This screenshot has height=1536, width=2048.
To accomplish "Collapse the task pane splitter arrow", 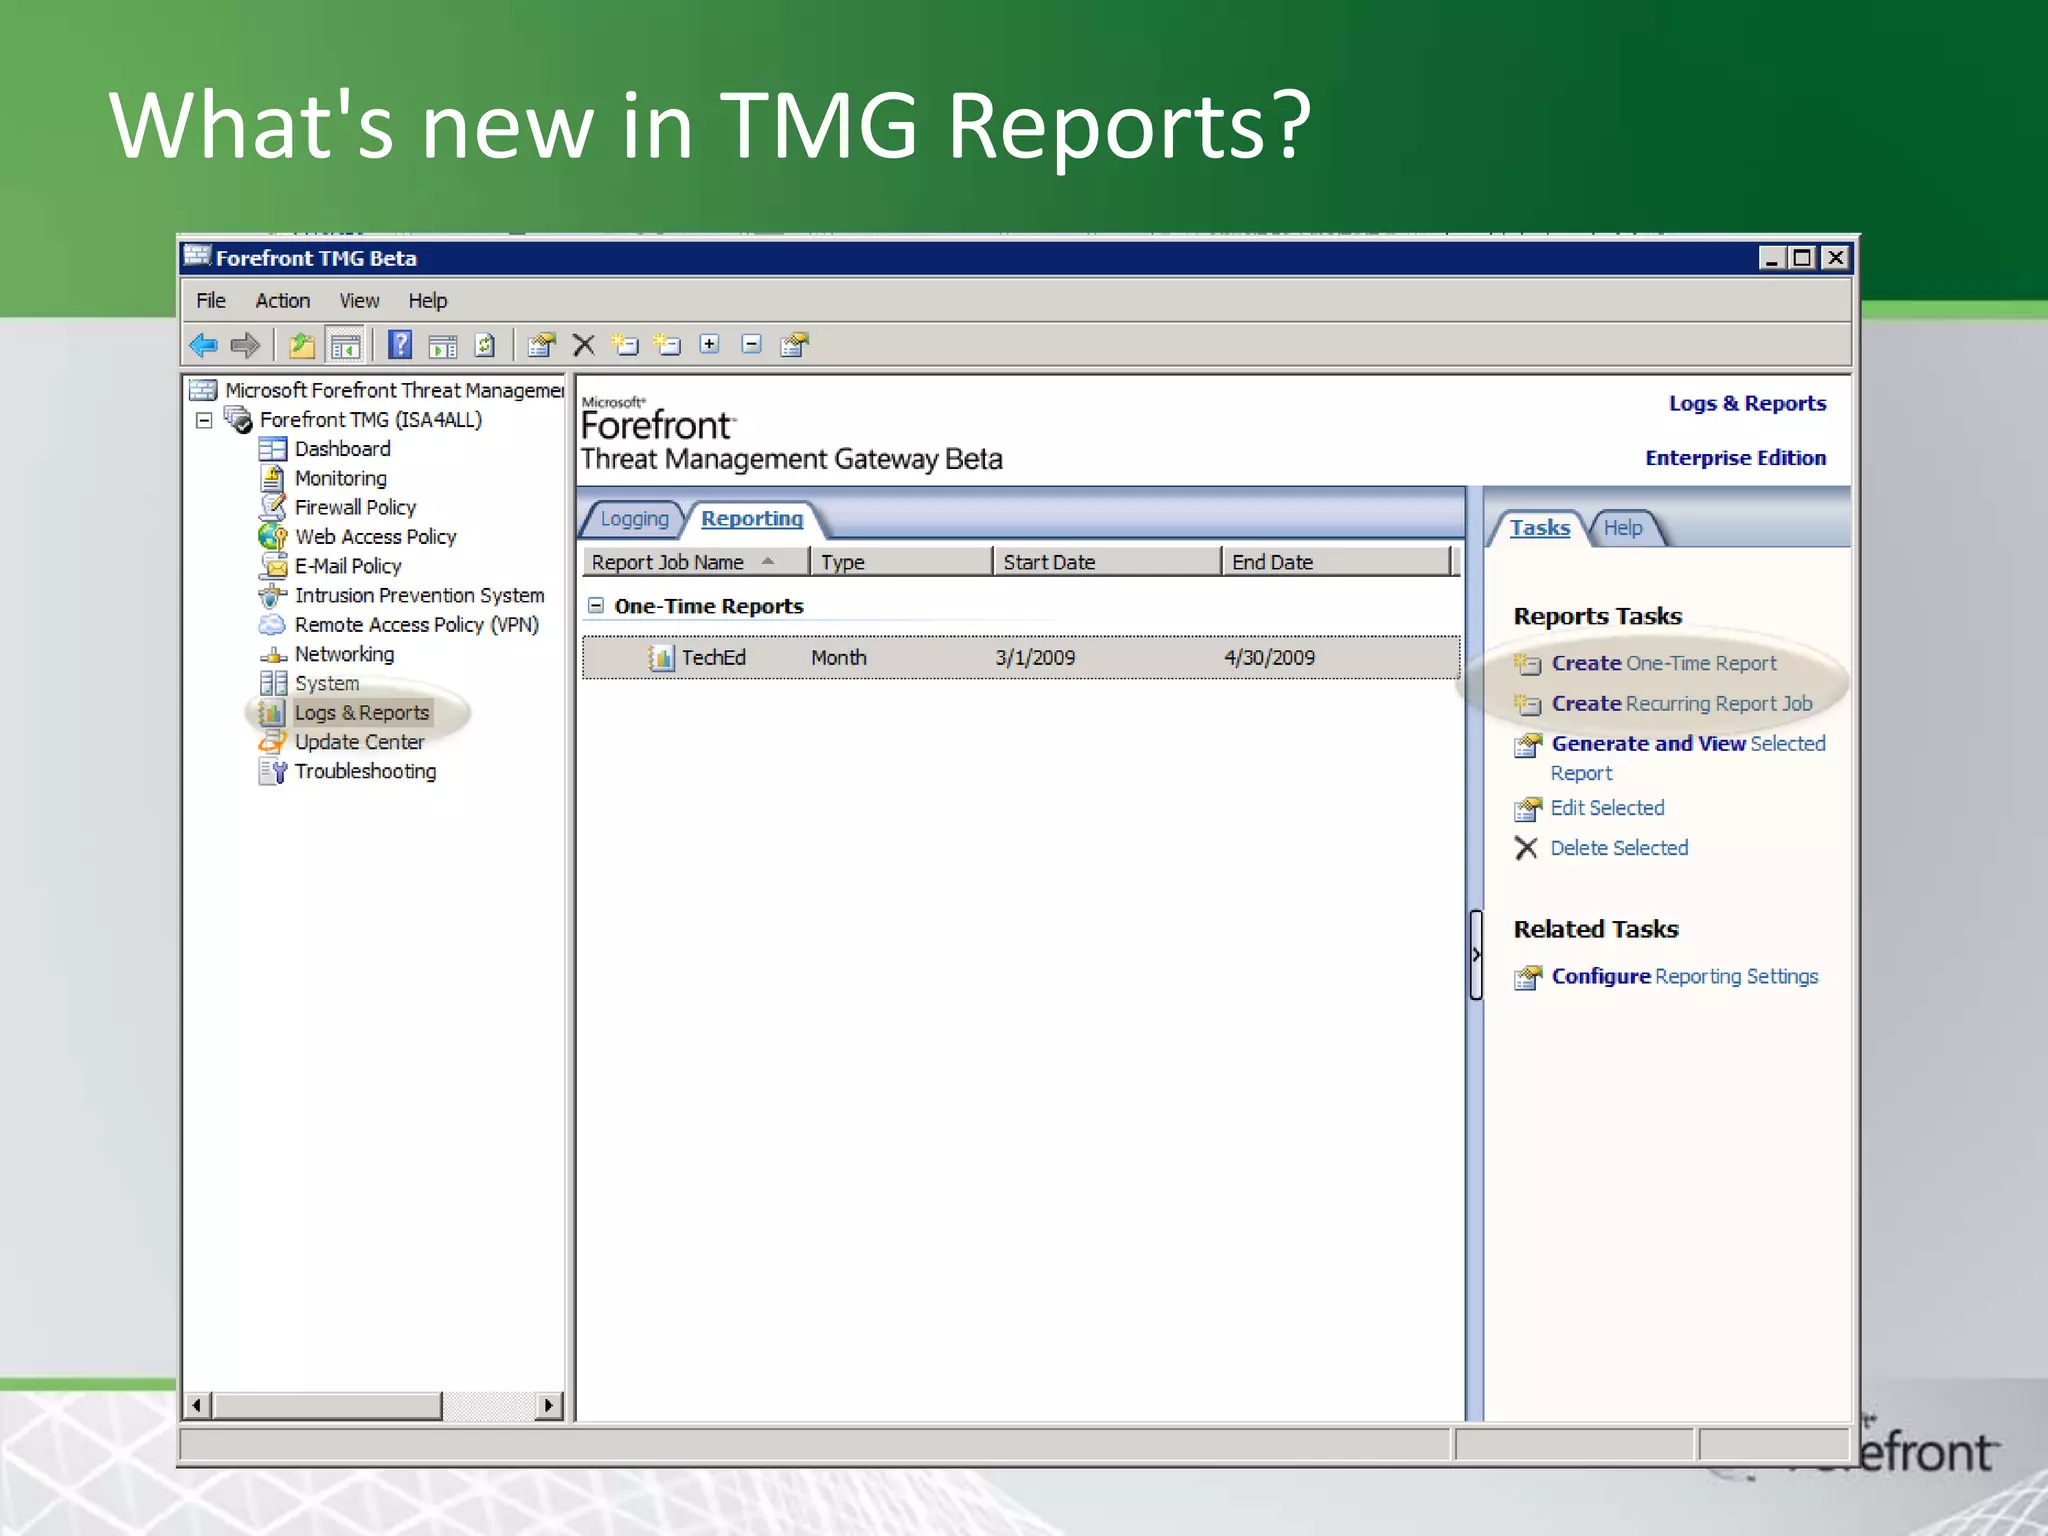I will click(1476, 954).
